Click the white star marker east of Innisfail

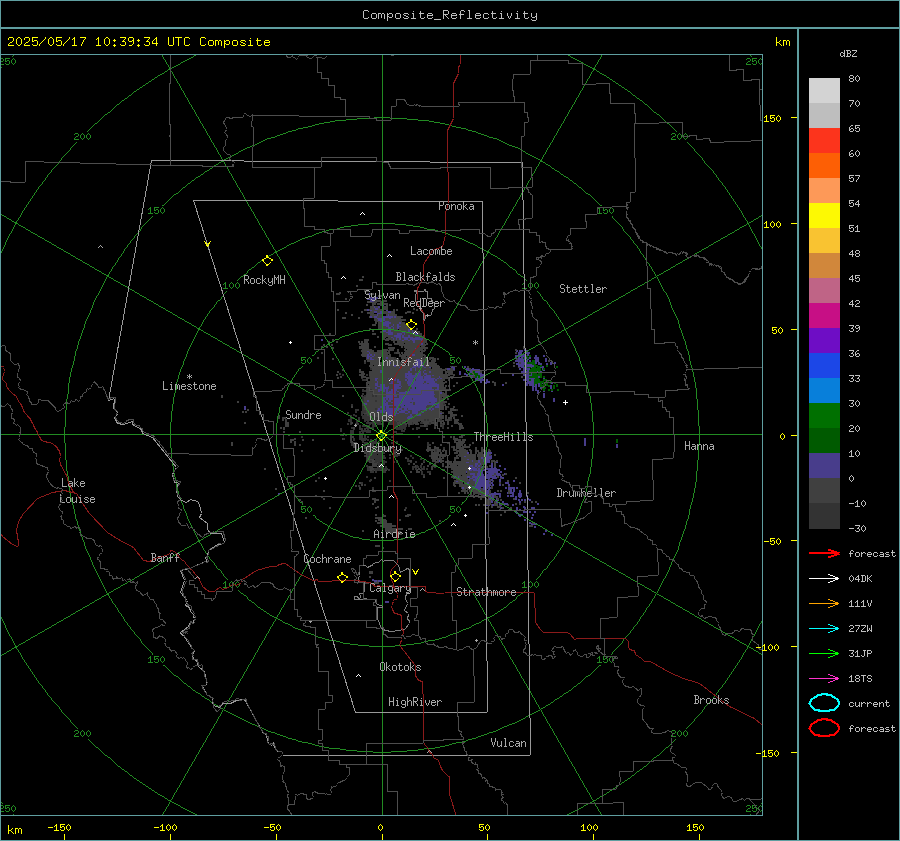coord(475,343)
